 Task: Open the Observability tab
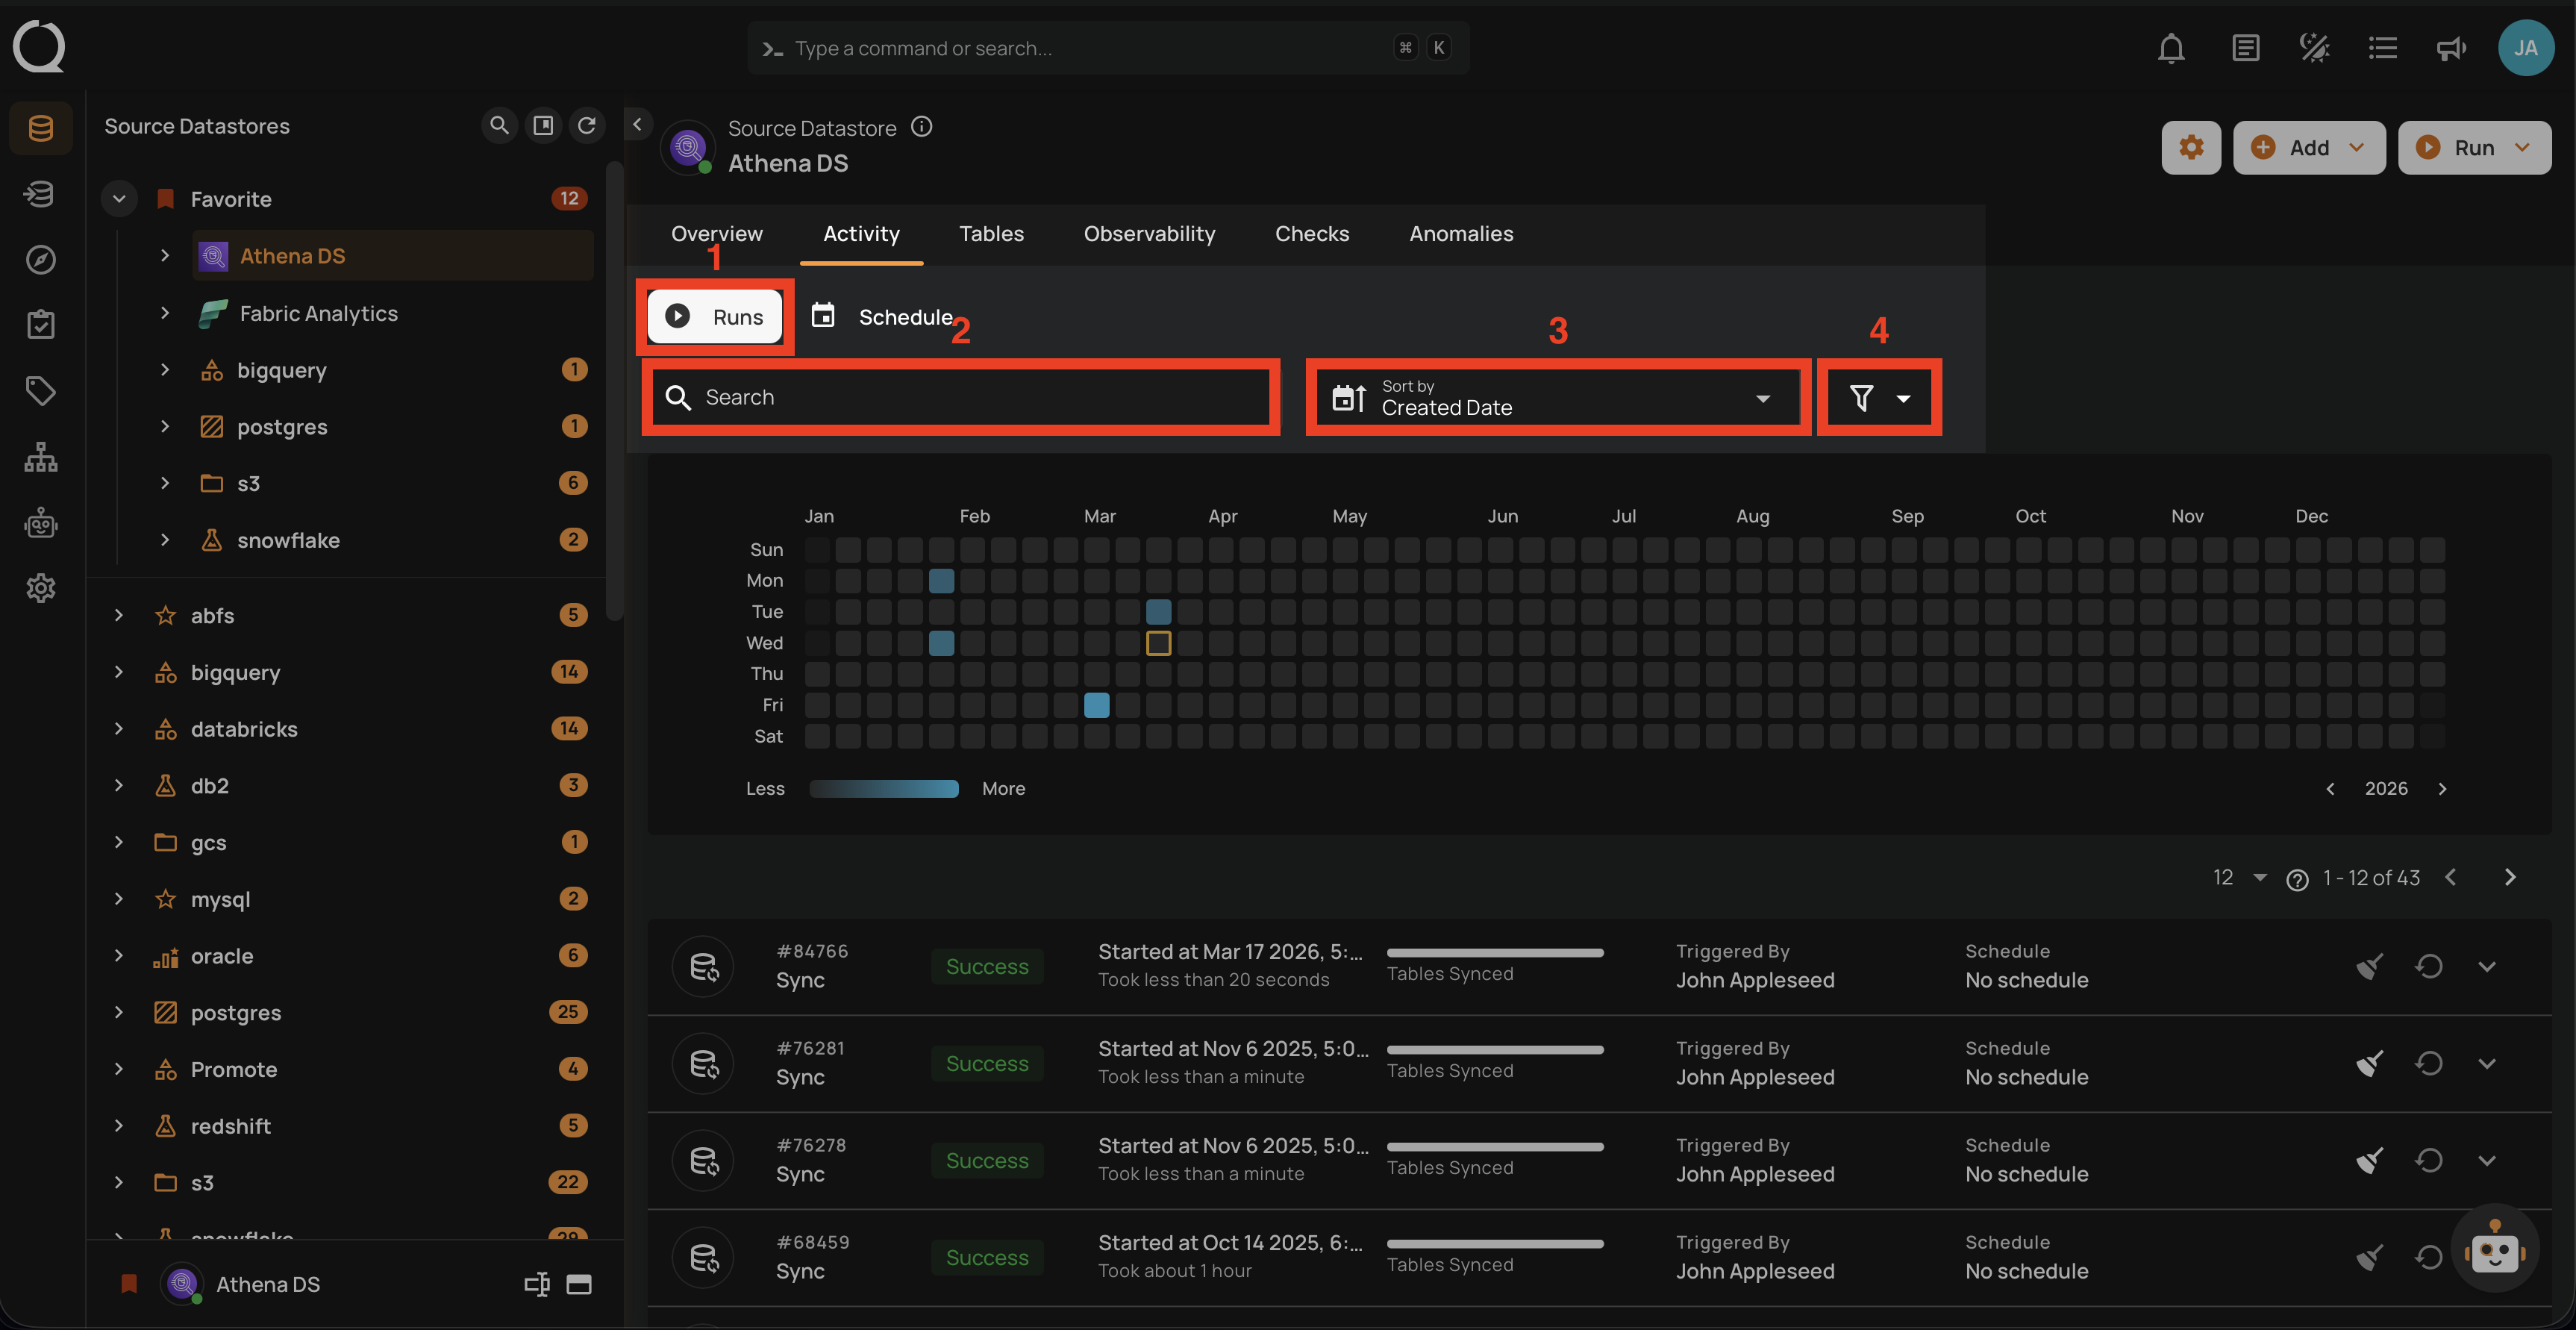coord(1149,233)
